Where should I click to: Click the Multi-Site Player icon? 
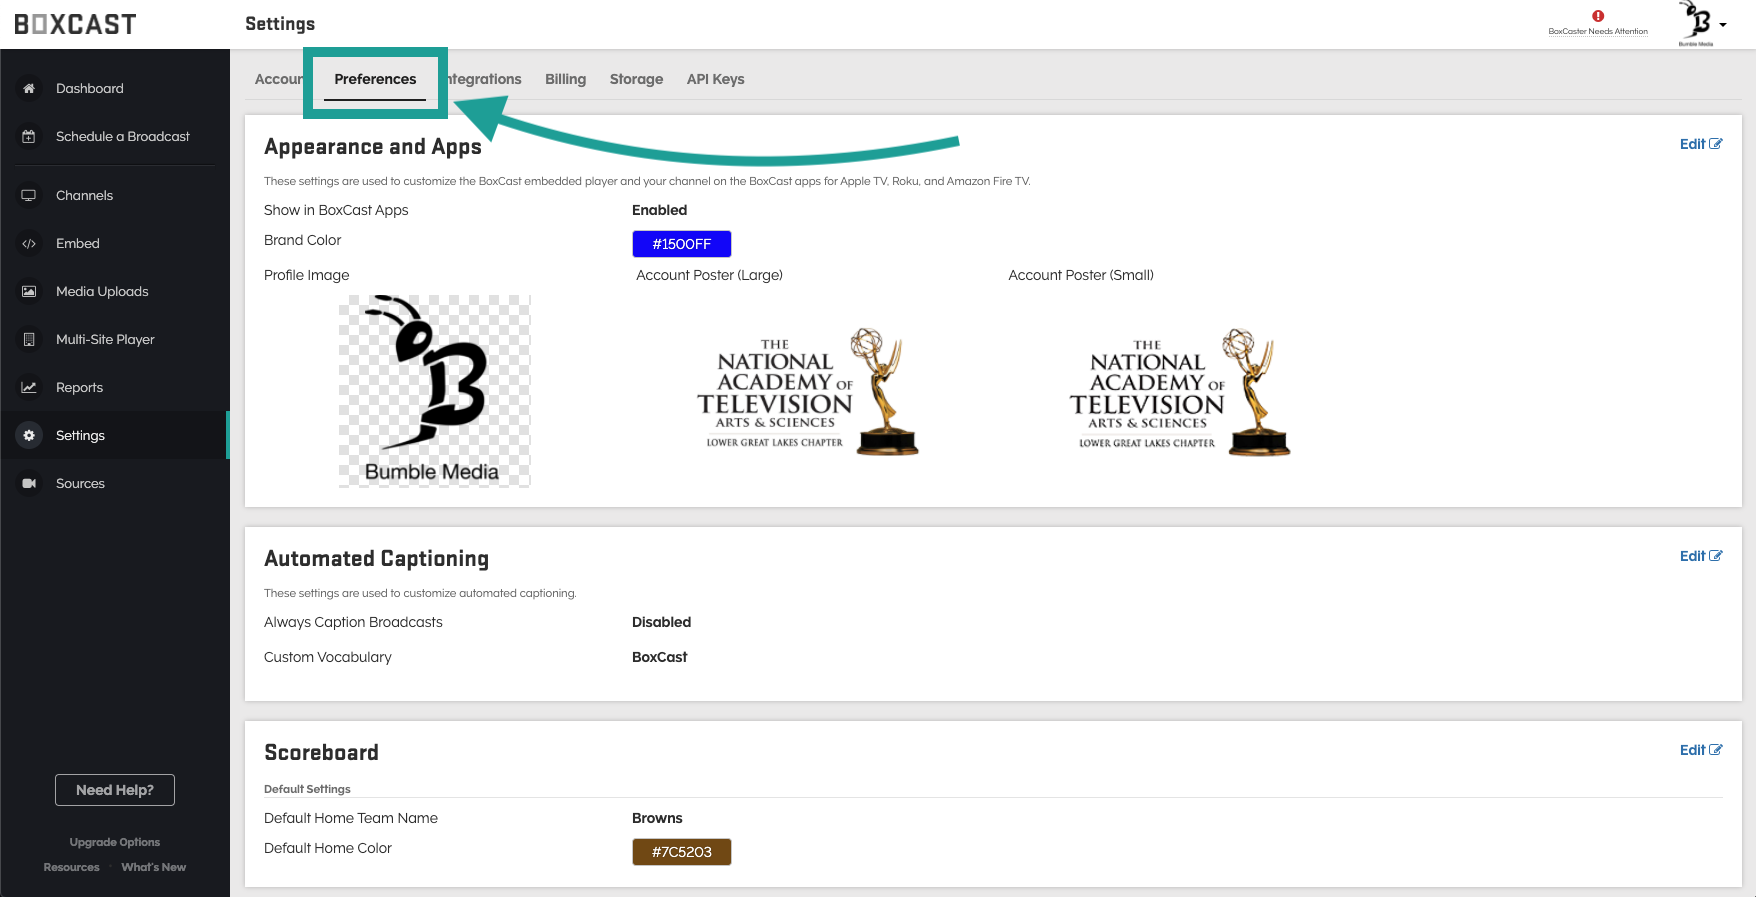point(29,340)
